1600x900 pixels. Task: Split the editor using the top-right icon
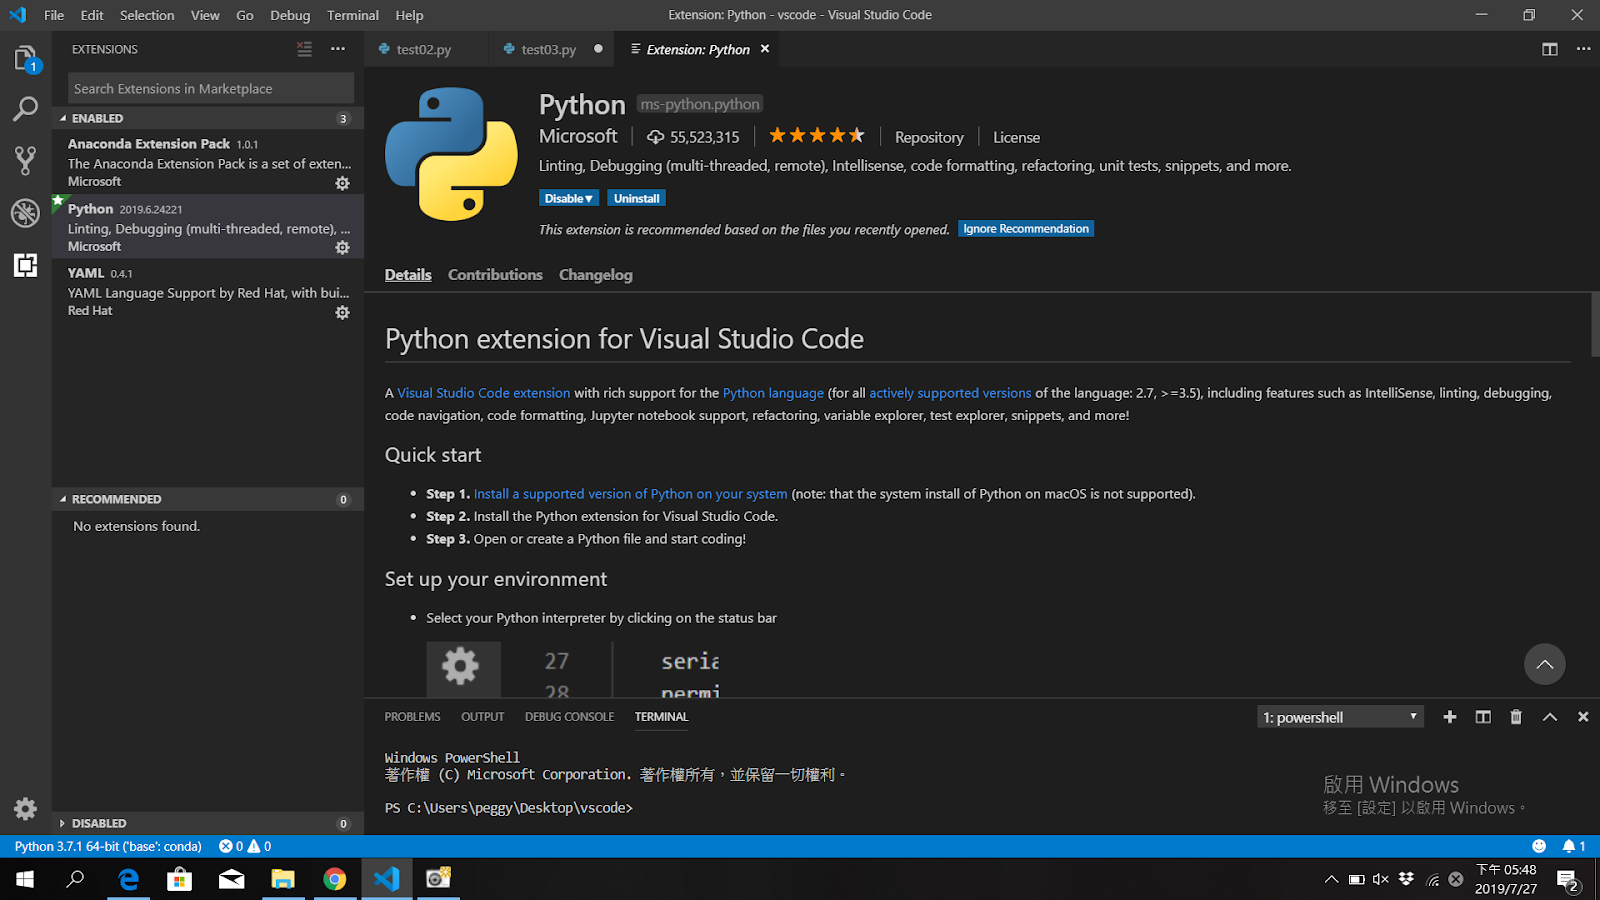coord(1550,48)
